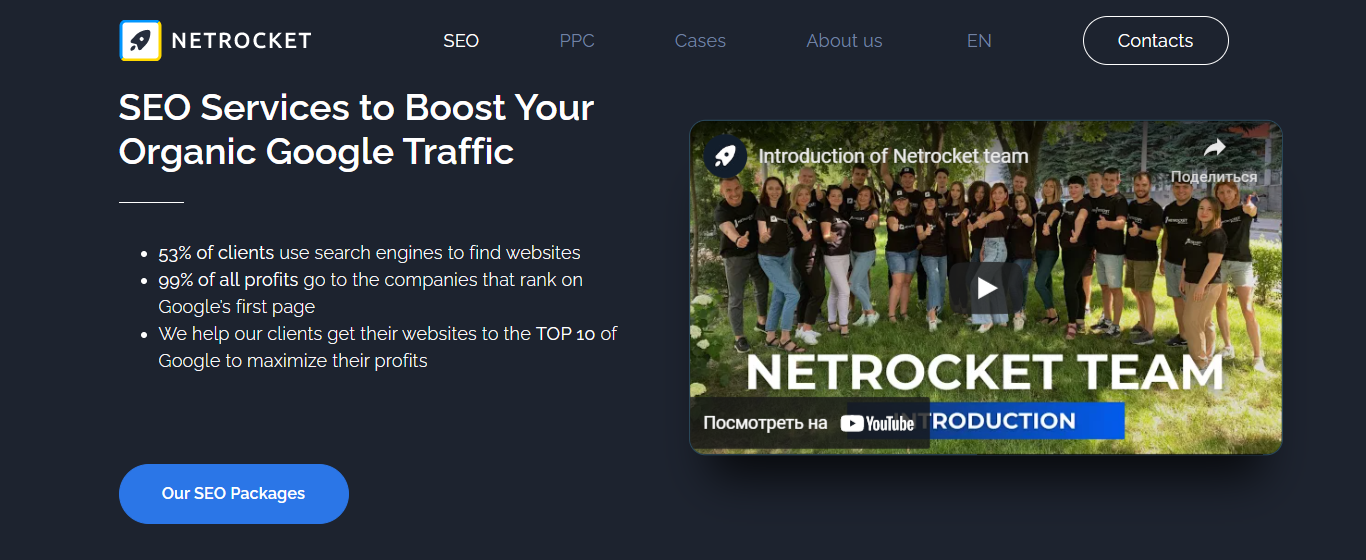The image size is (1366, 560).
Task: Go to the Cases page
Action: click(x=700, y=41)
